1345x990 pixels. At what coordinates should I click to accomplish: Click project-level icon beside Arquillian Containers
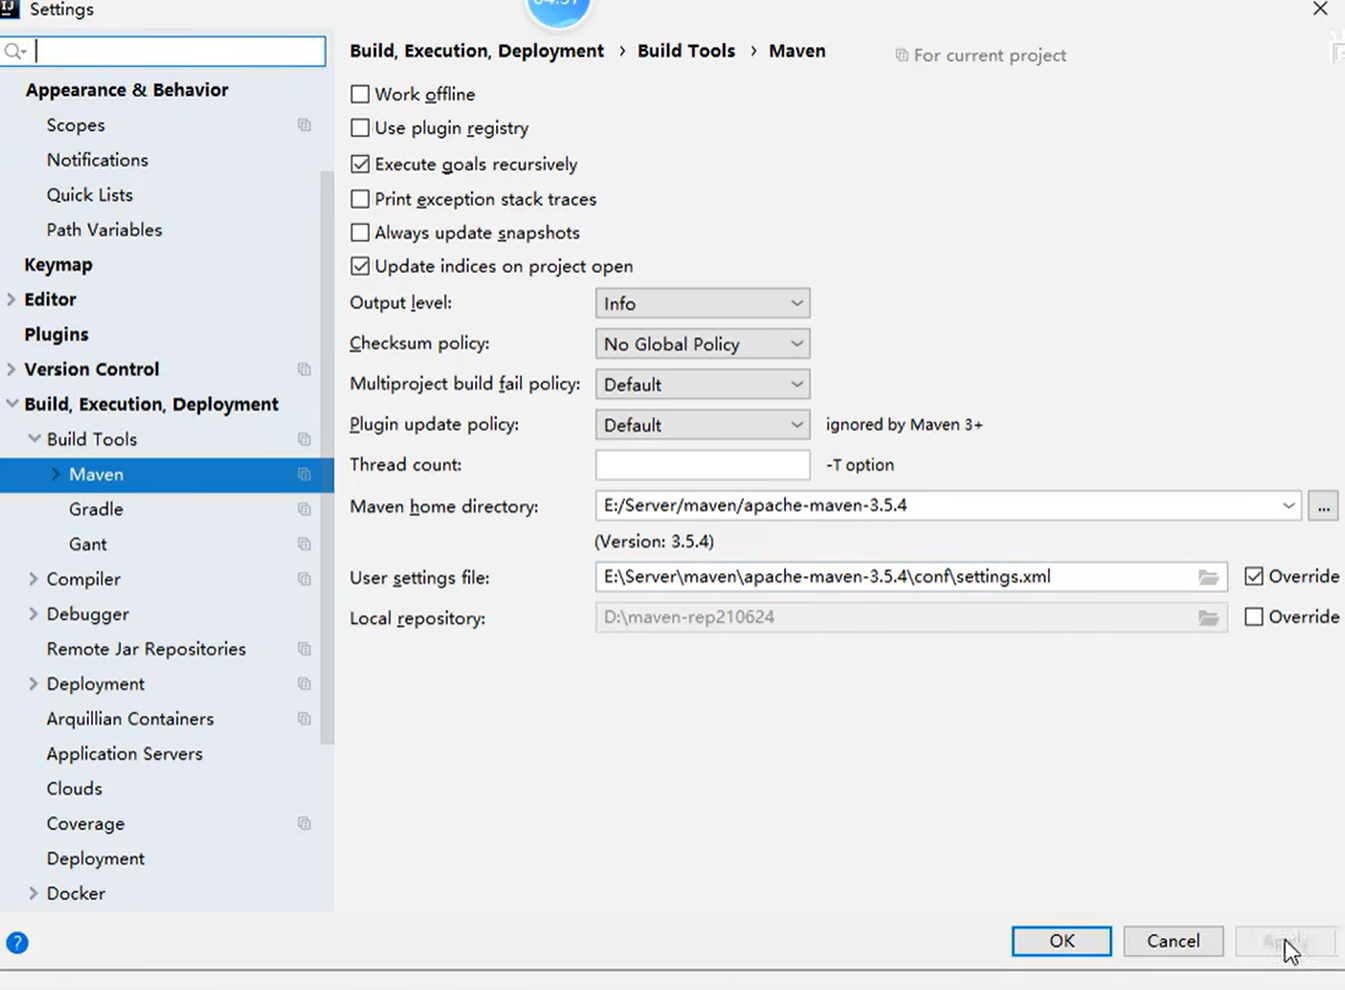(x=304, y=719)
